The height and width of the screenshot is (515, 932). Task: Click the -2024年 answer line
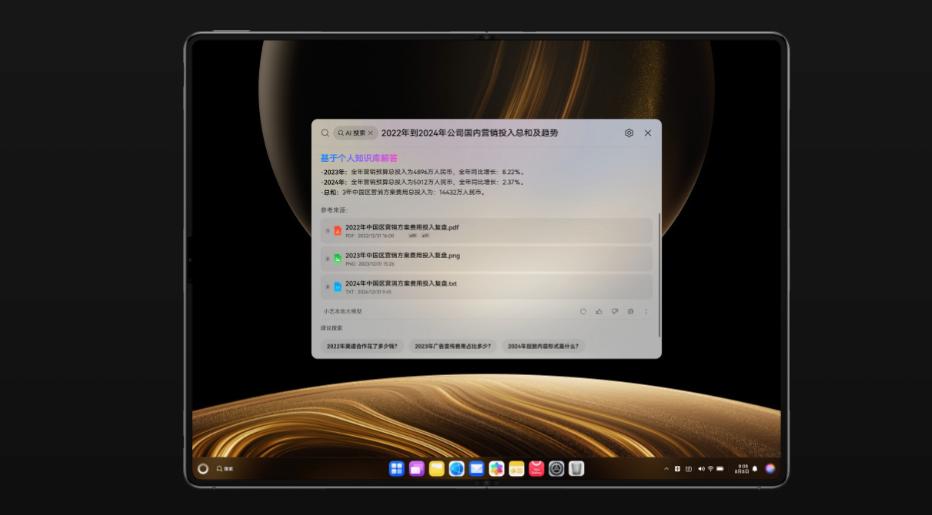[x=423, y=182]
